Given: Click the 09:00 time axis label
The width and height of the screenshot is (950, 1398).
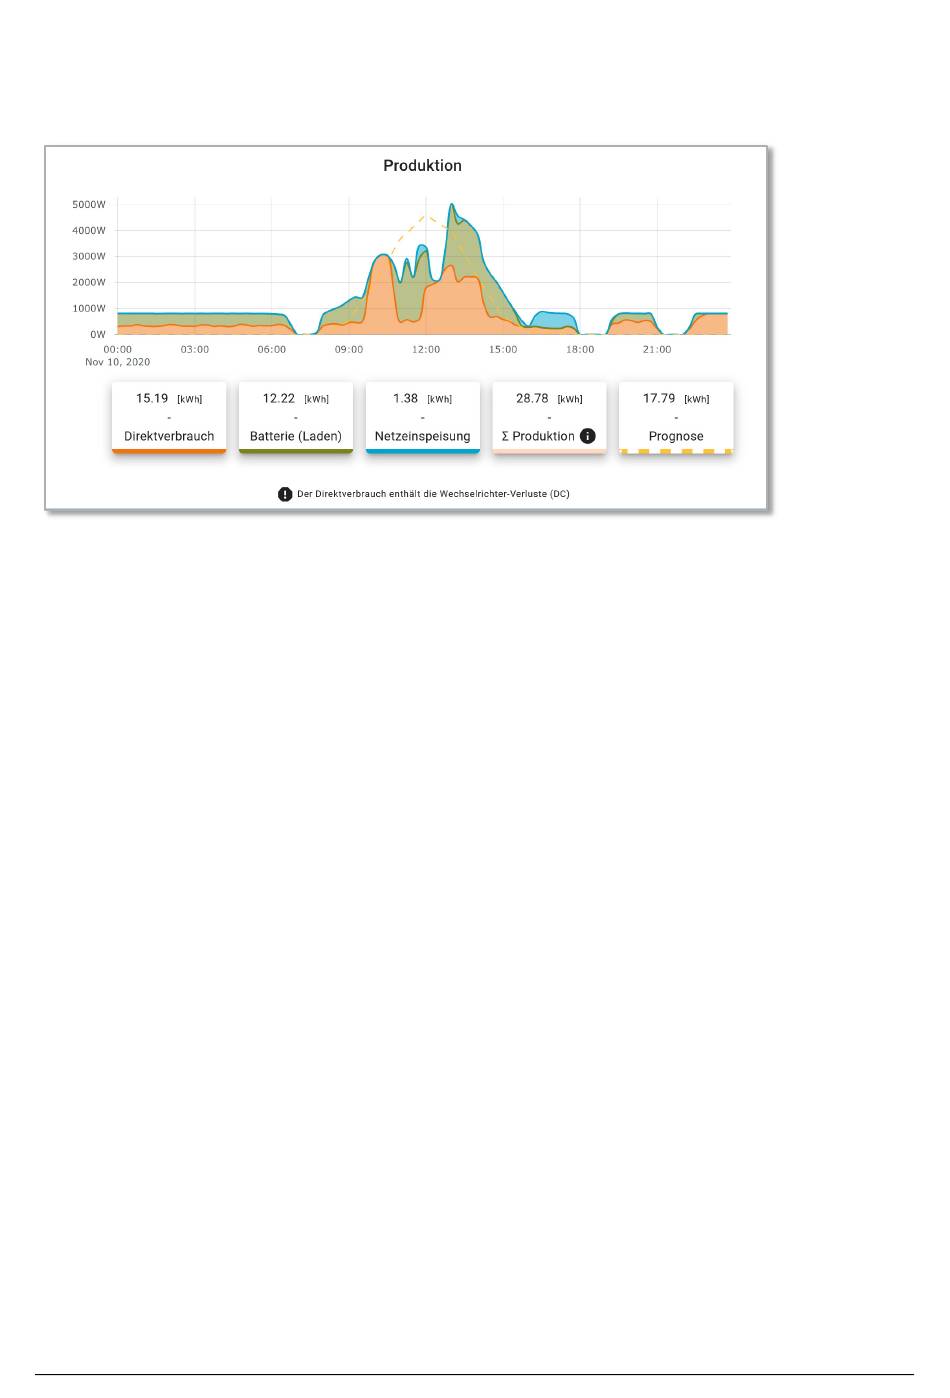Looking at the screenshot, I should click(x=349, y=349).
